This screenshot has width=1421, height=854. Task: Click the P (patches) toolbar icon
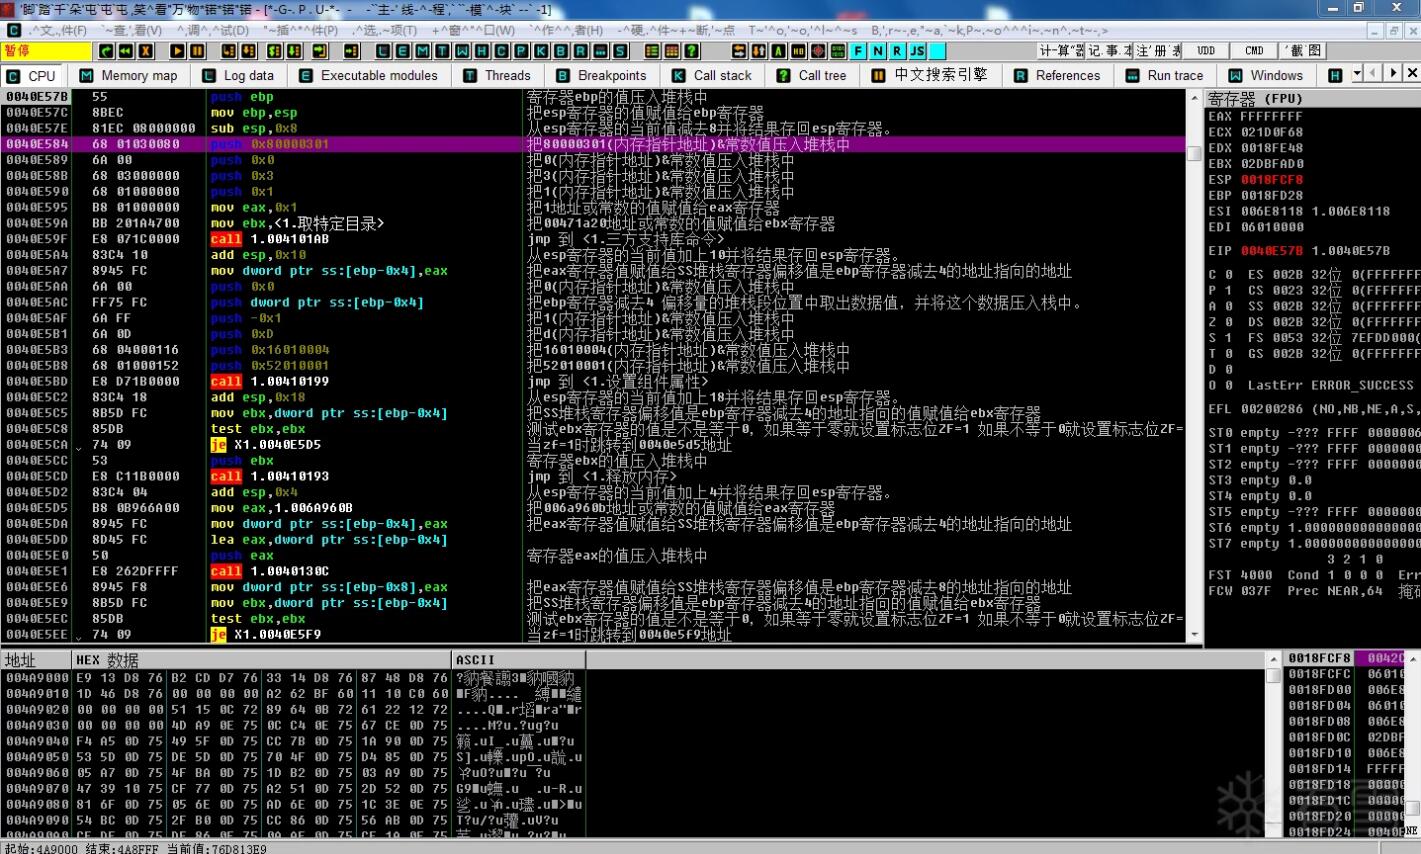(x=522, y=51)
